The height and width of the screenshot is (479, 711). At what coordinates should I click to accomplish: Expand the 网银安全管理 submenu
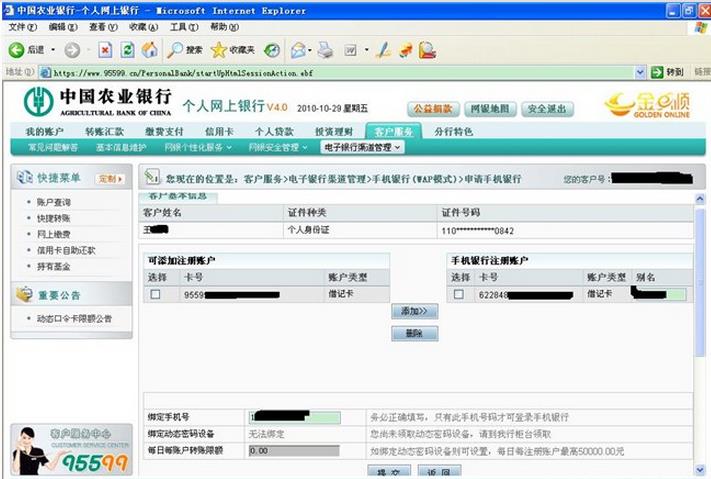[x=305, y=147]
